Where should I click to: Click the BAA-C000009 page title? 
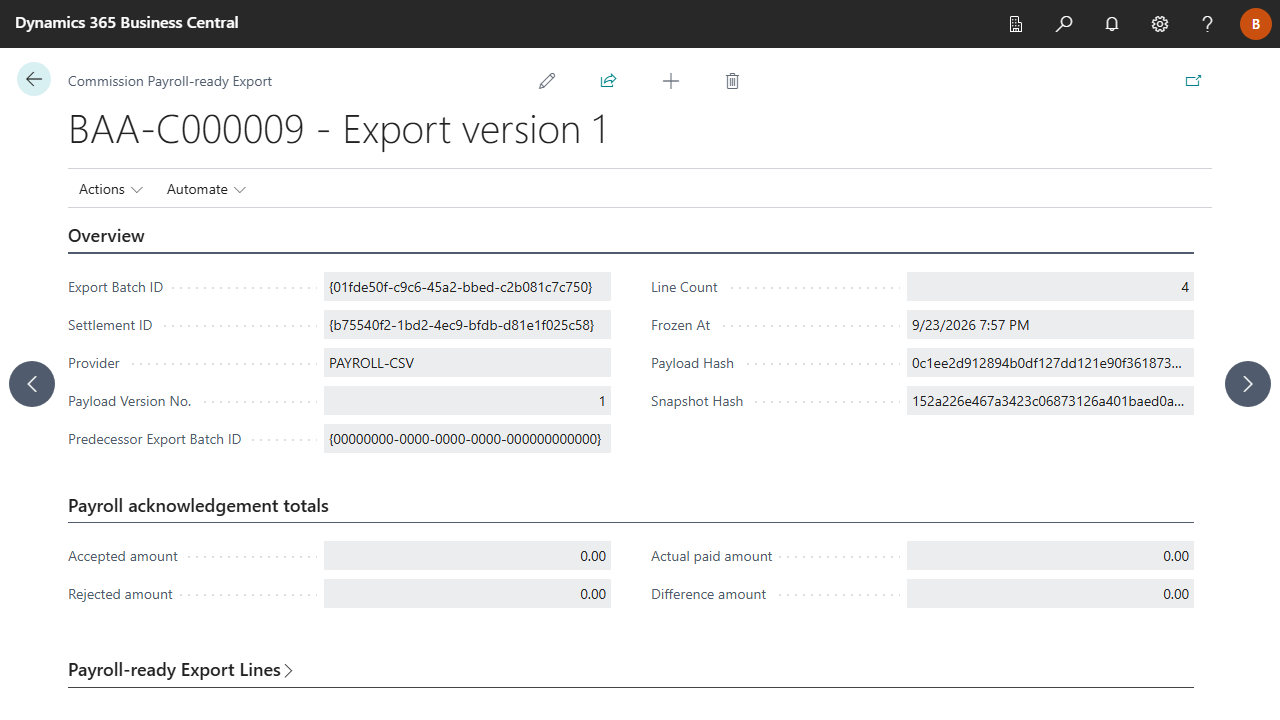click(338, 131)
